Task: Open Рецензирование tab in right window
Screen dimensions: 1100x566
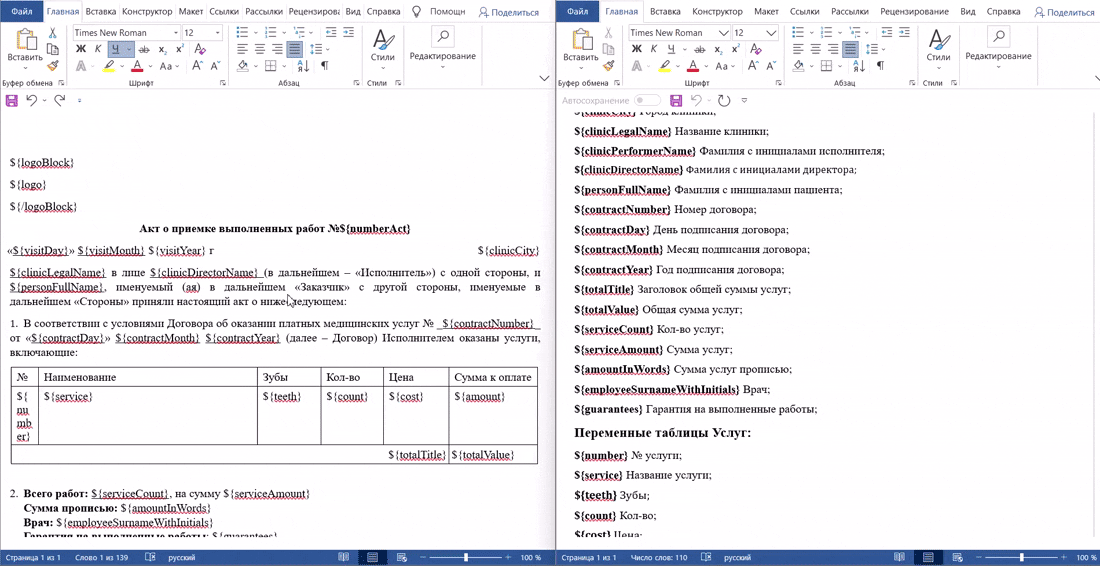Action: coord(915,12)
